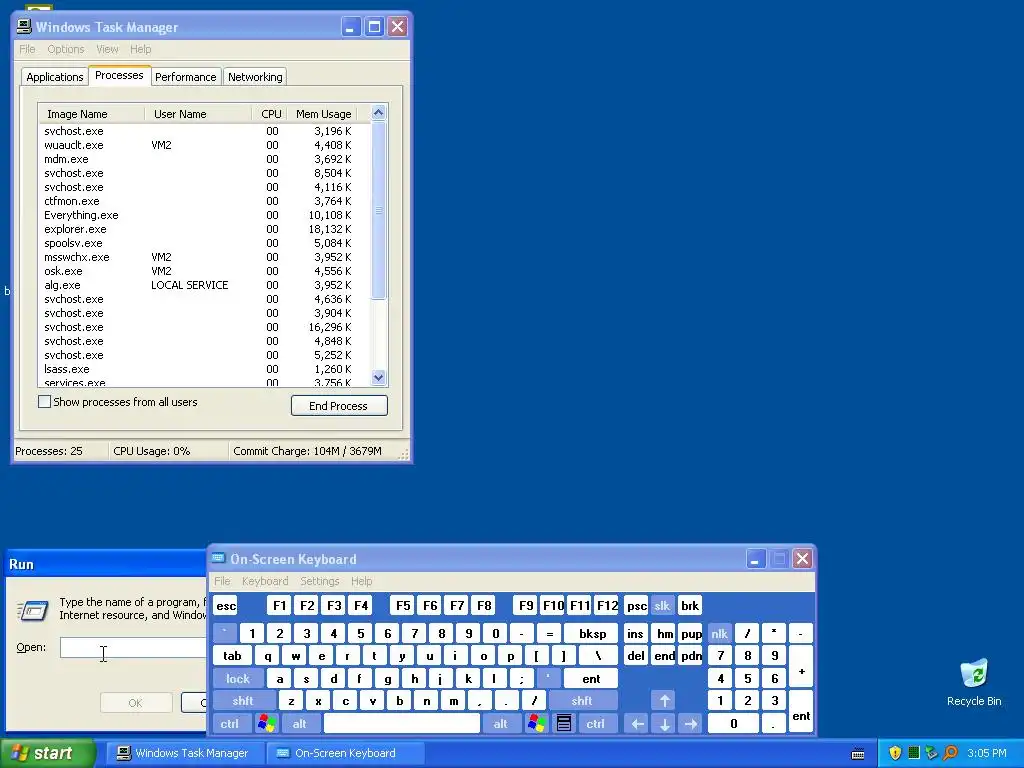Sort processes by Mem Usage column header
The height and width of the screenshot is (768, 1024).
pyautogui.click(x=323, y=114)
